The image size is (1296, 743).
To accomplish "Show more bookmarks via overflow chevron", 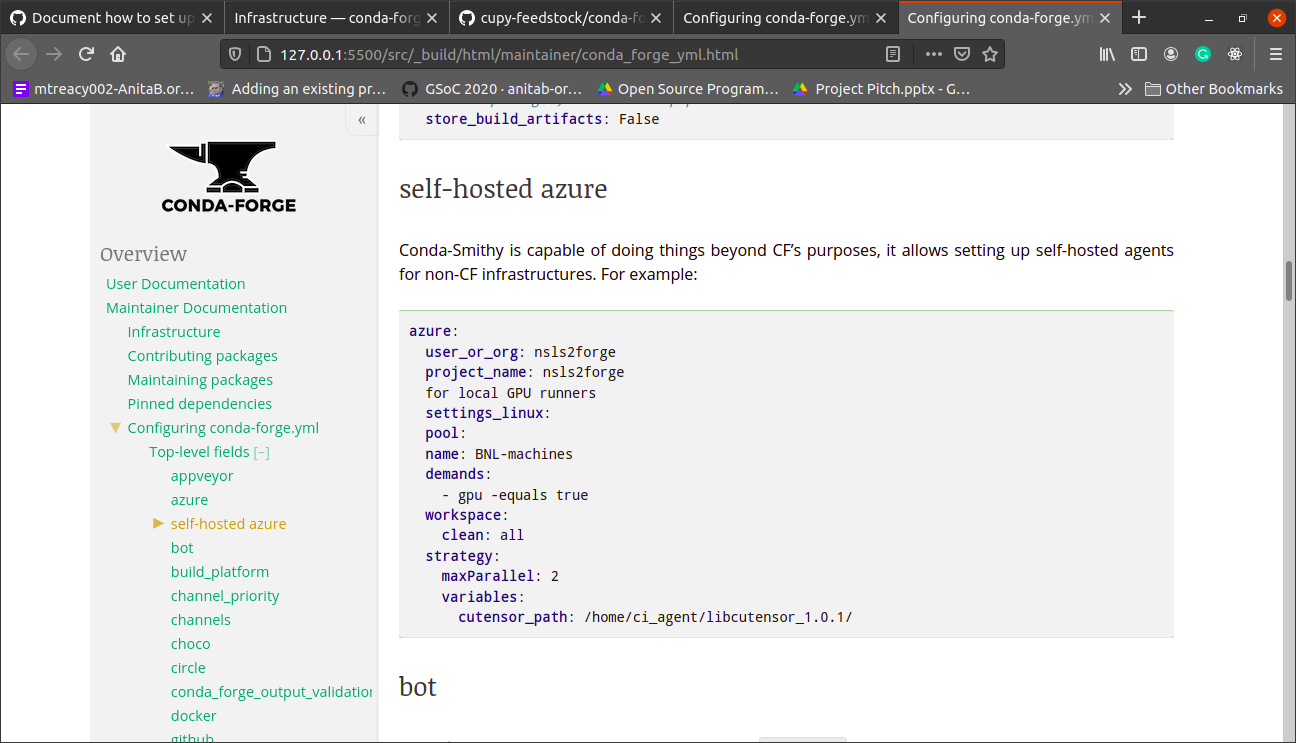I will pyautogui.click(x=1125, y=89).
